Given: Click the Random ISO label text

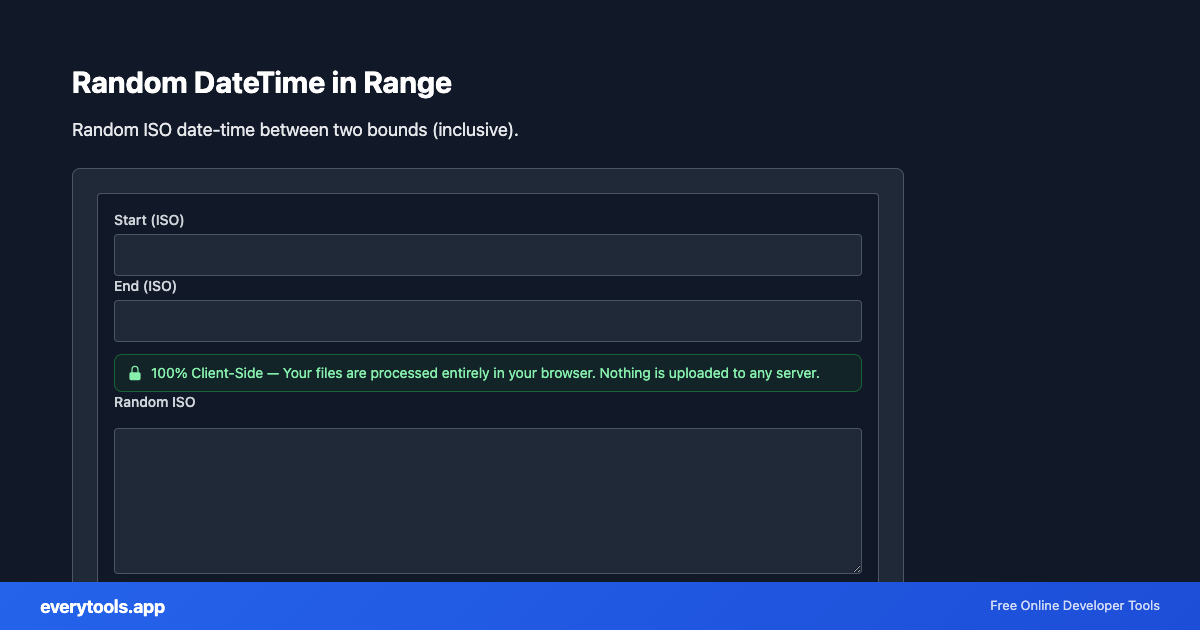Looking at the screenshot, I should [154, 402].
